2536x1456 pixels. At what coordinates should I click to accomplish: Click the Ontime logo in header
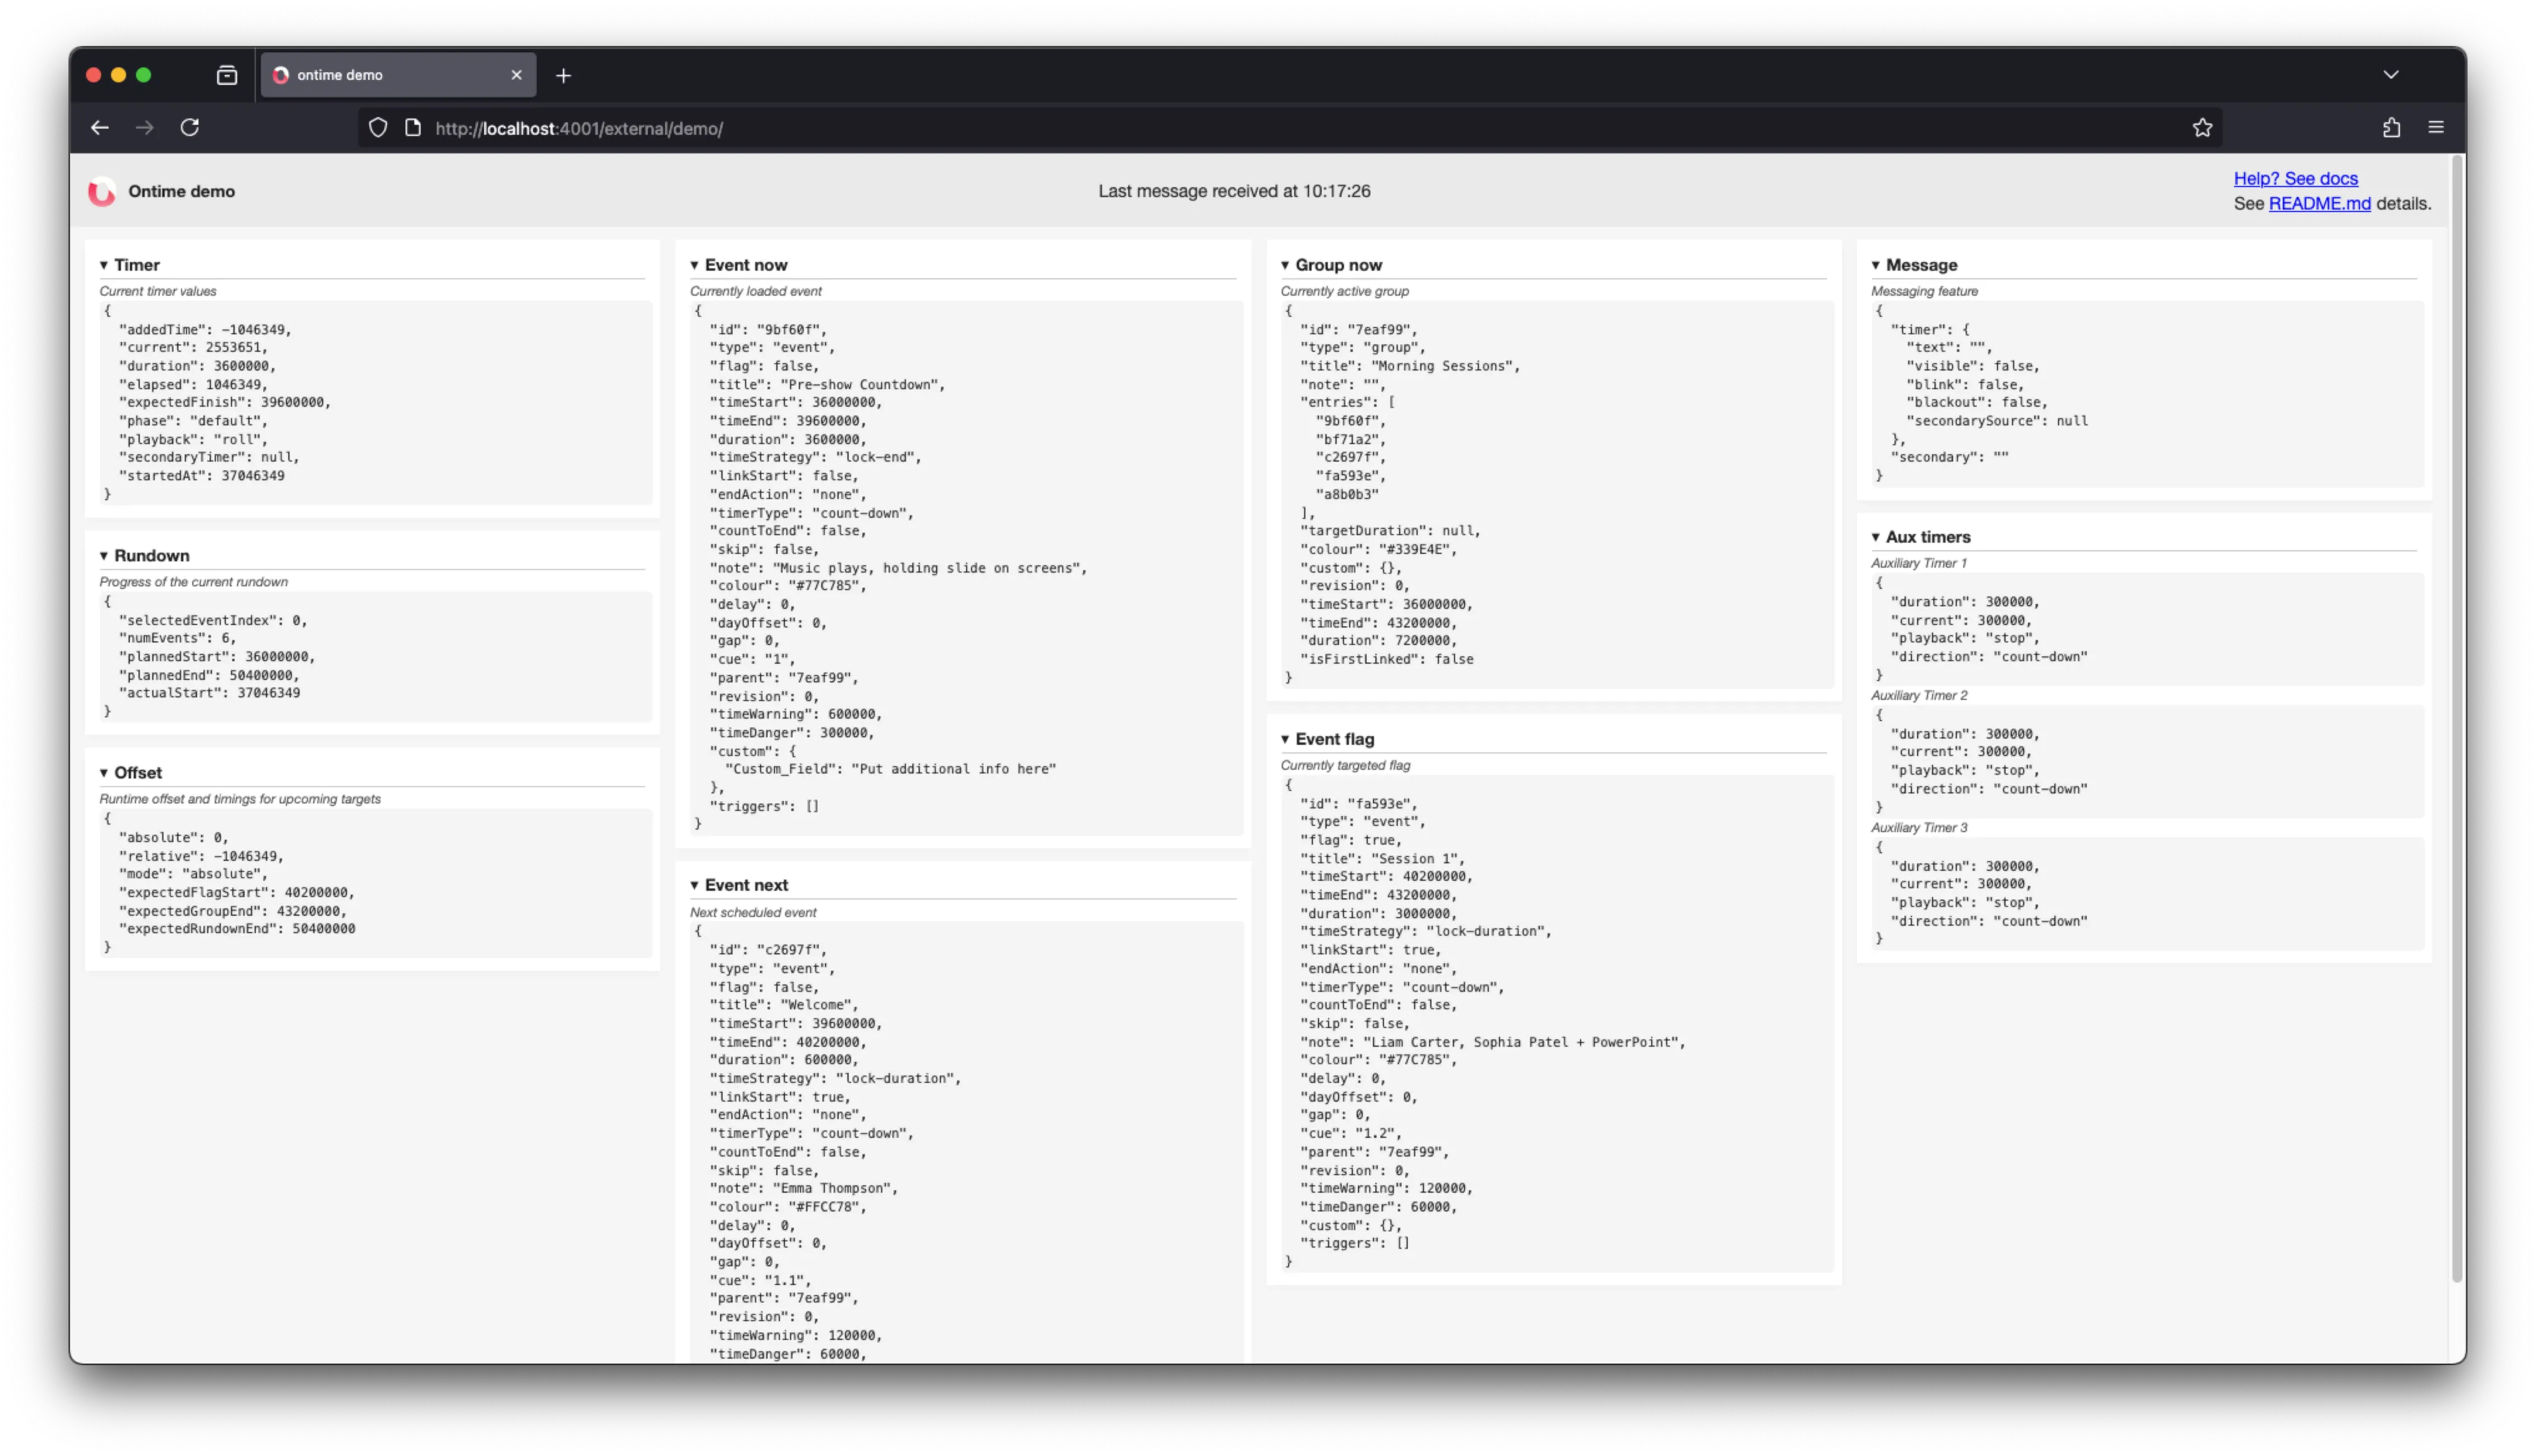(x=102, y=191)
